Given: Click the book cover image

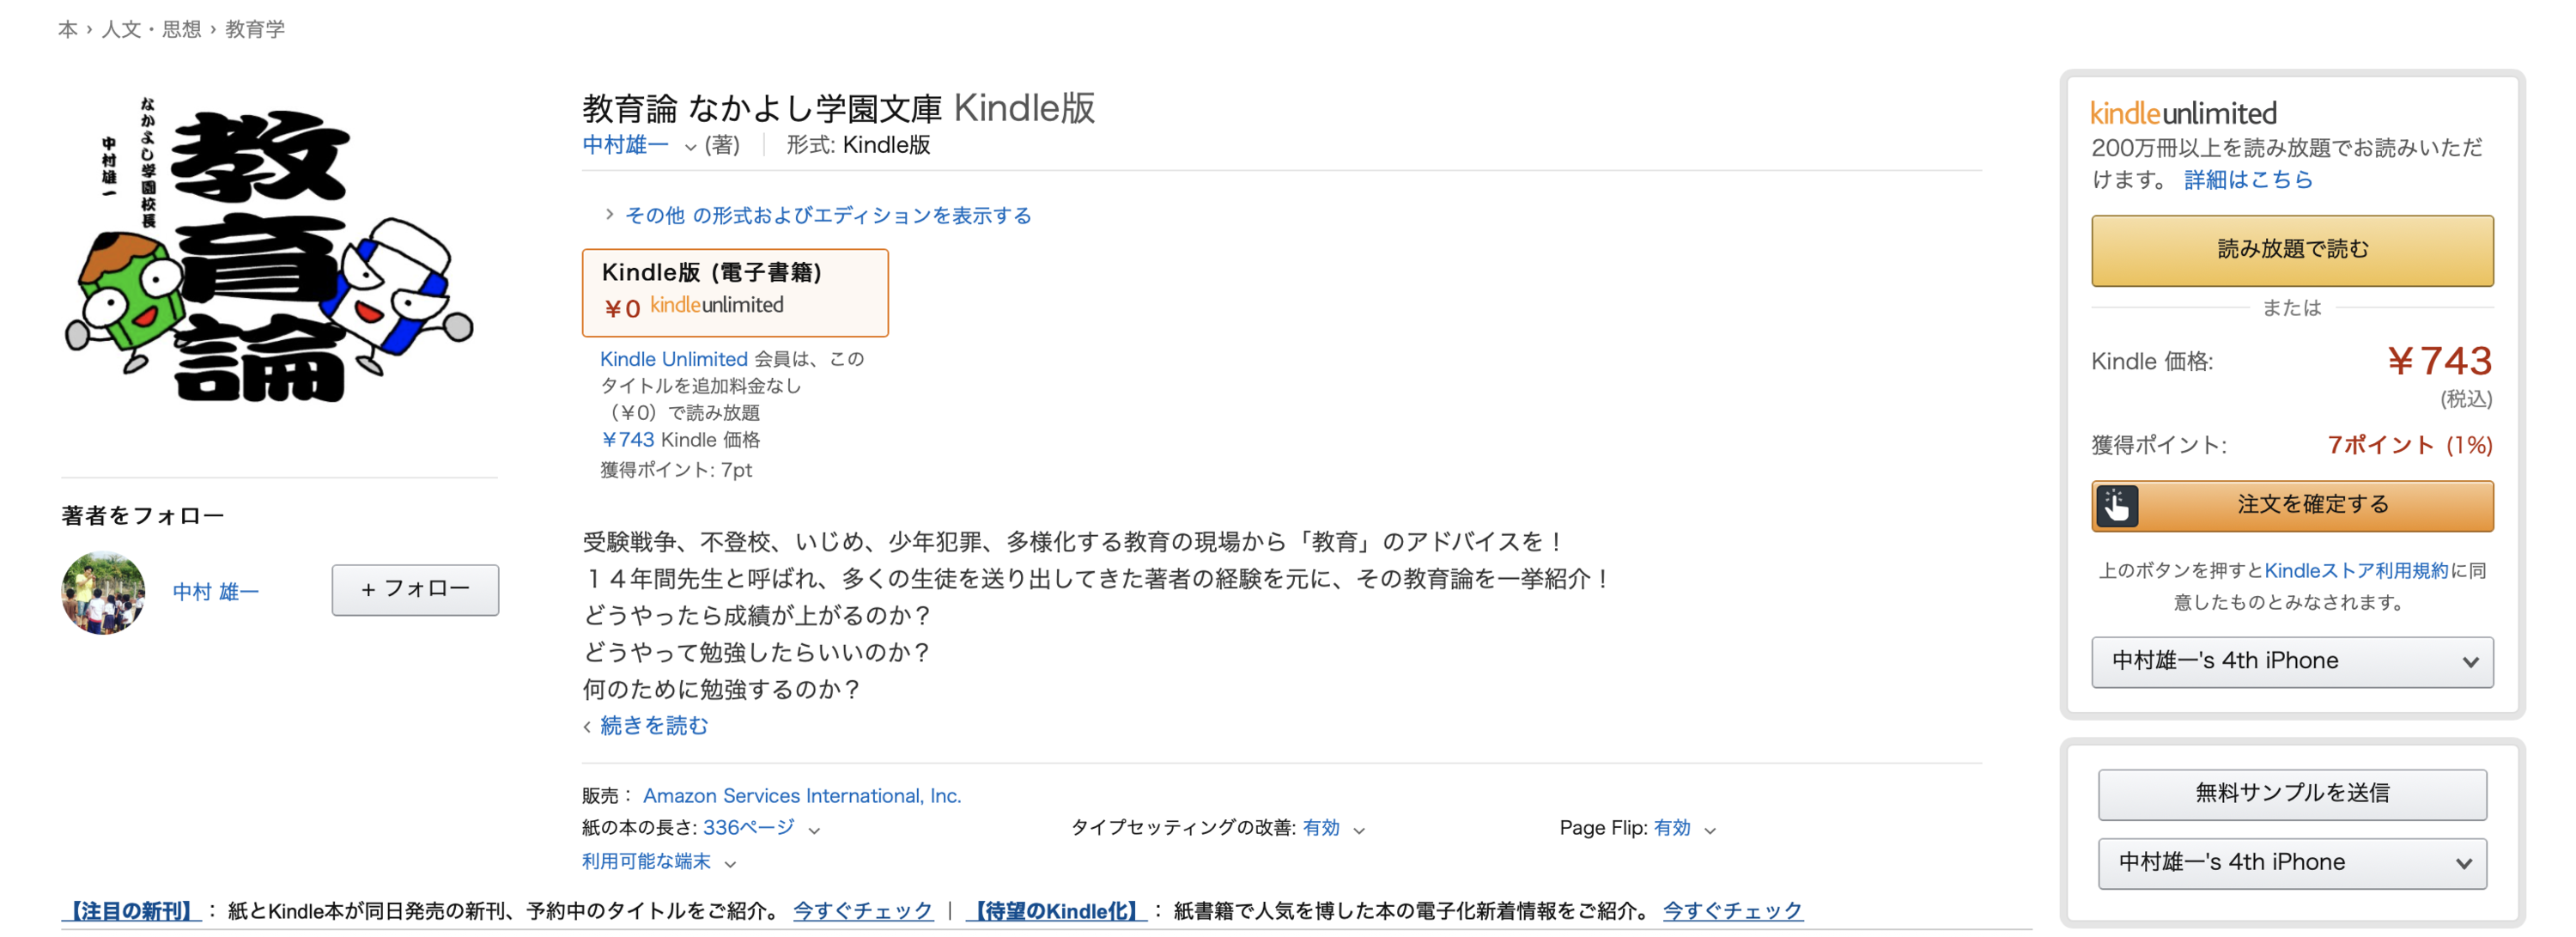Looking at the screenshot, I should (x=268, y=250).
